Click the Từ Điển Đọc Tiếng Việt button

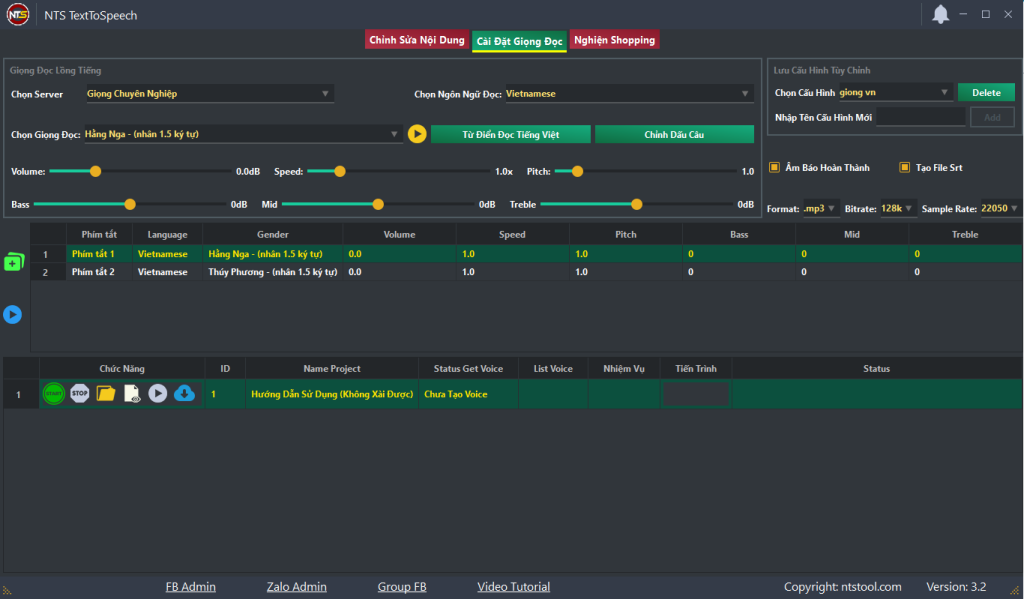[511, 134]
